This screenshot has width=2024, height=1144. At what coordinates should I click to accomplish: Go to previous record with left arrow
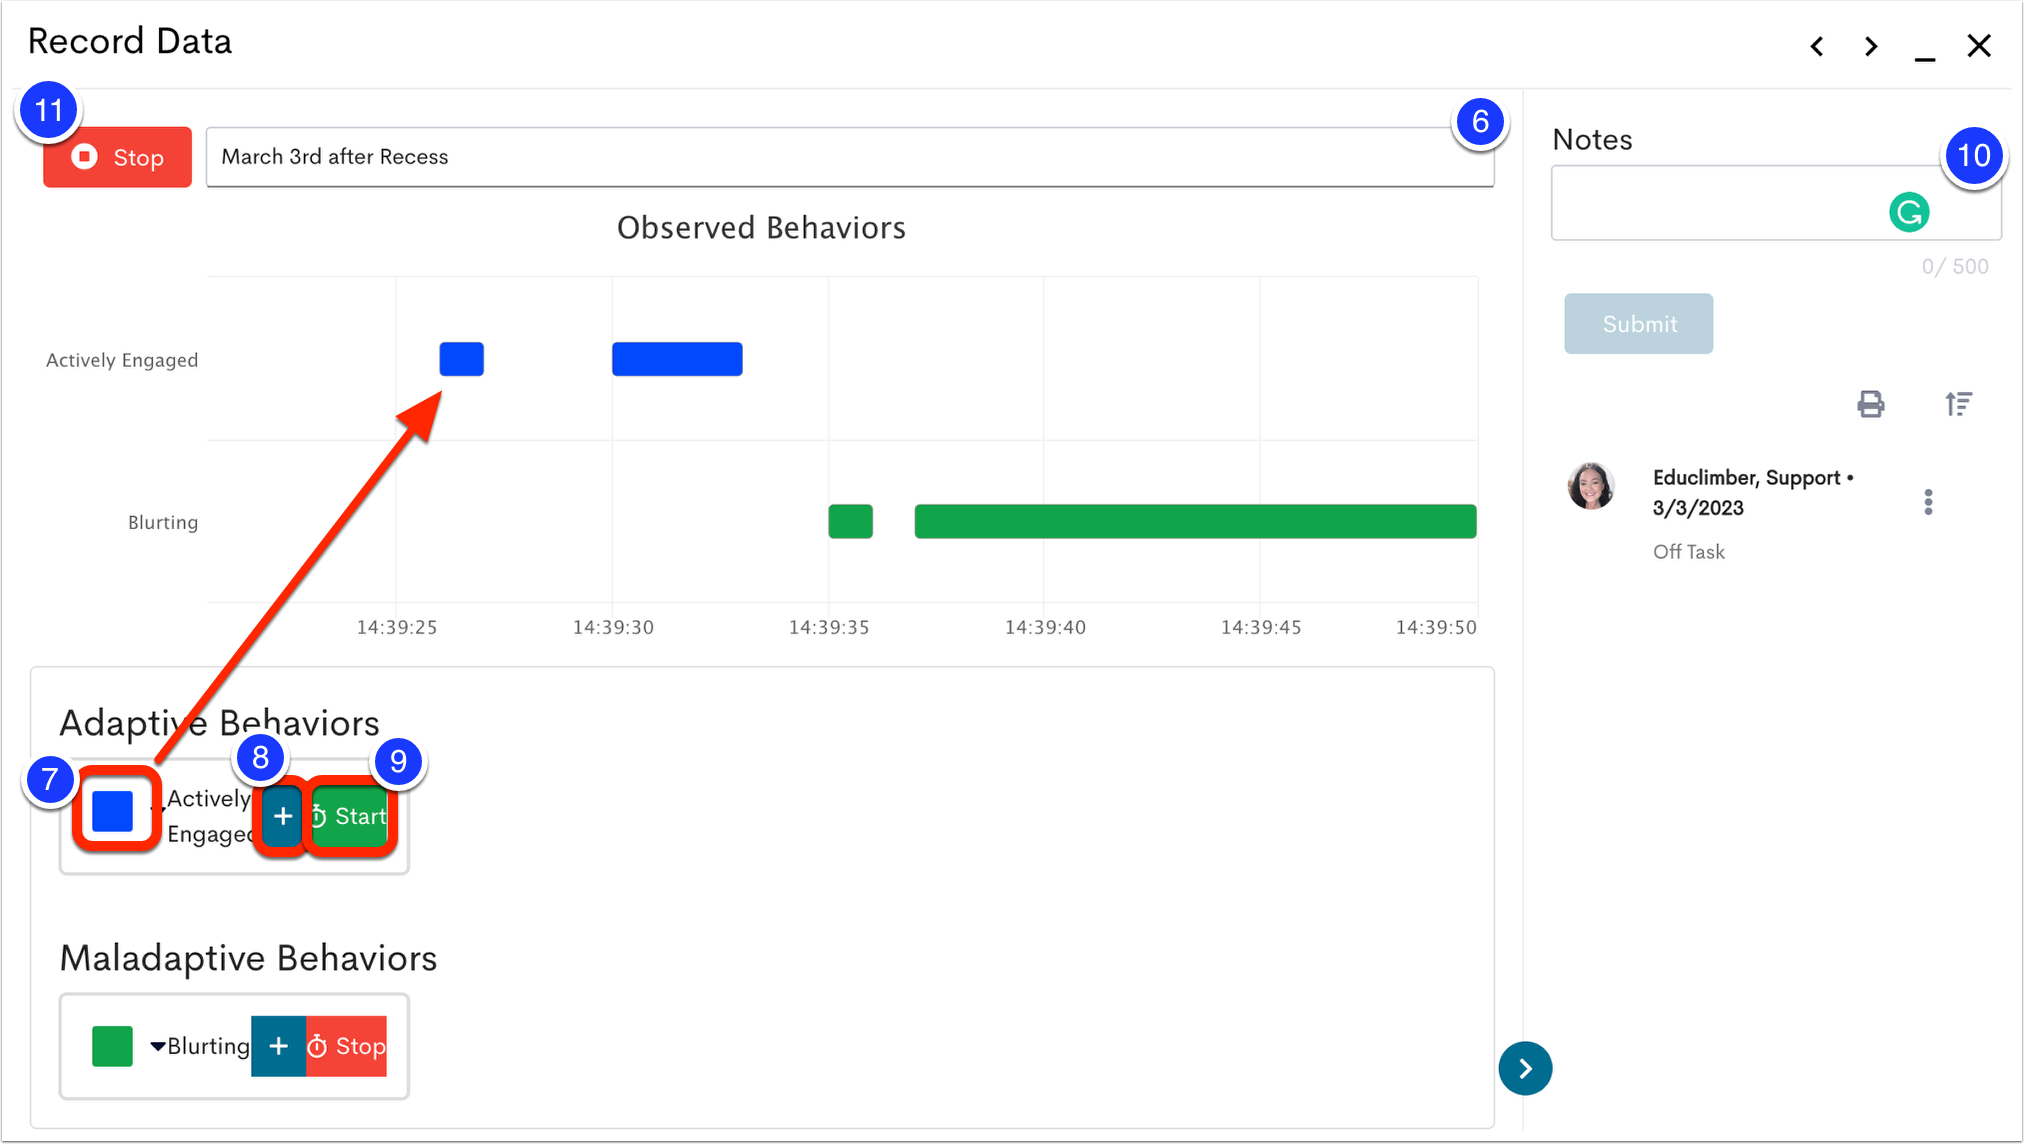[1817, 46]
